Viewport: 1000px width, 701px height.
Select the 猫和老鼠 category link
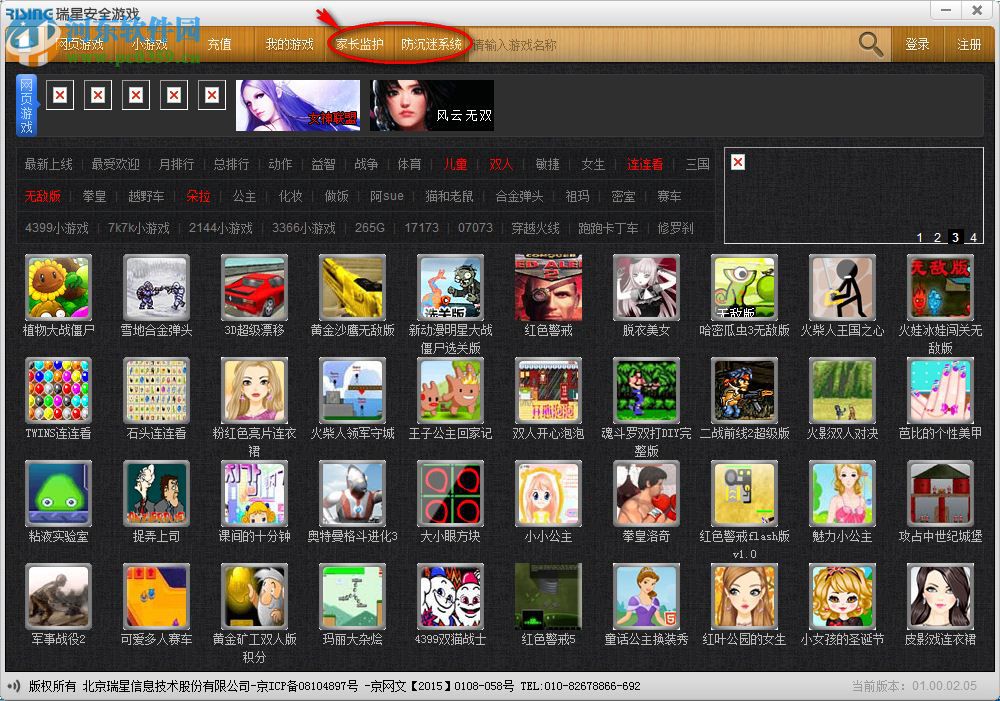(450, 196)
